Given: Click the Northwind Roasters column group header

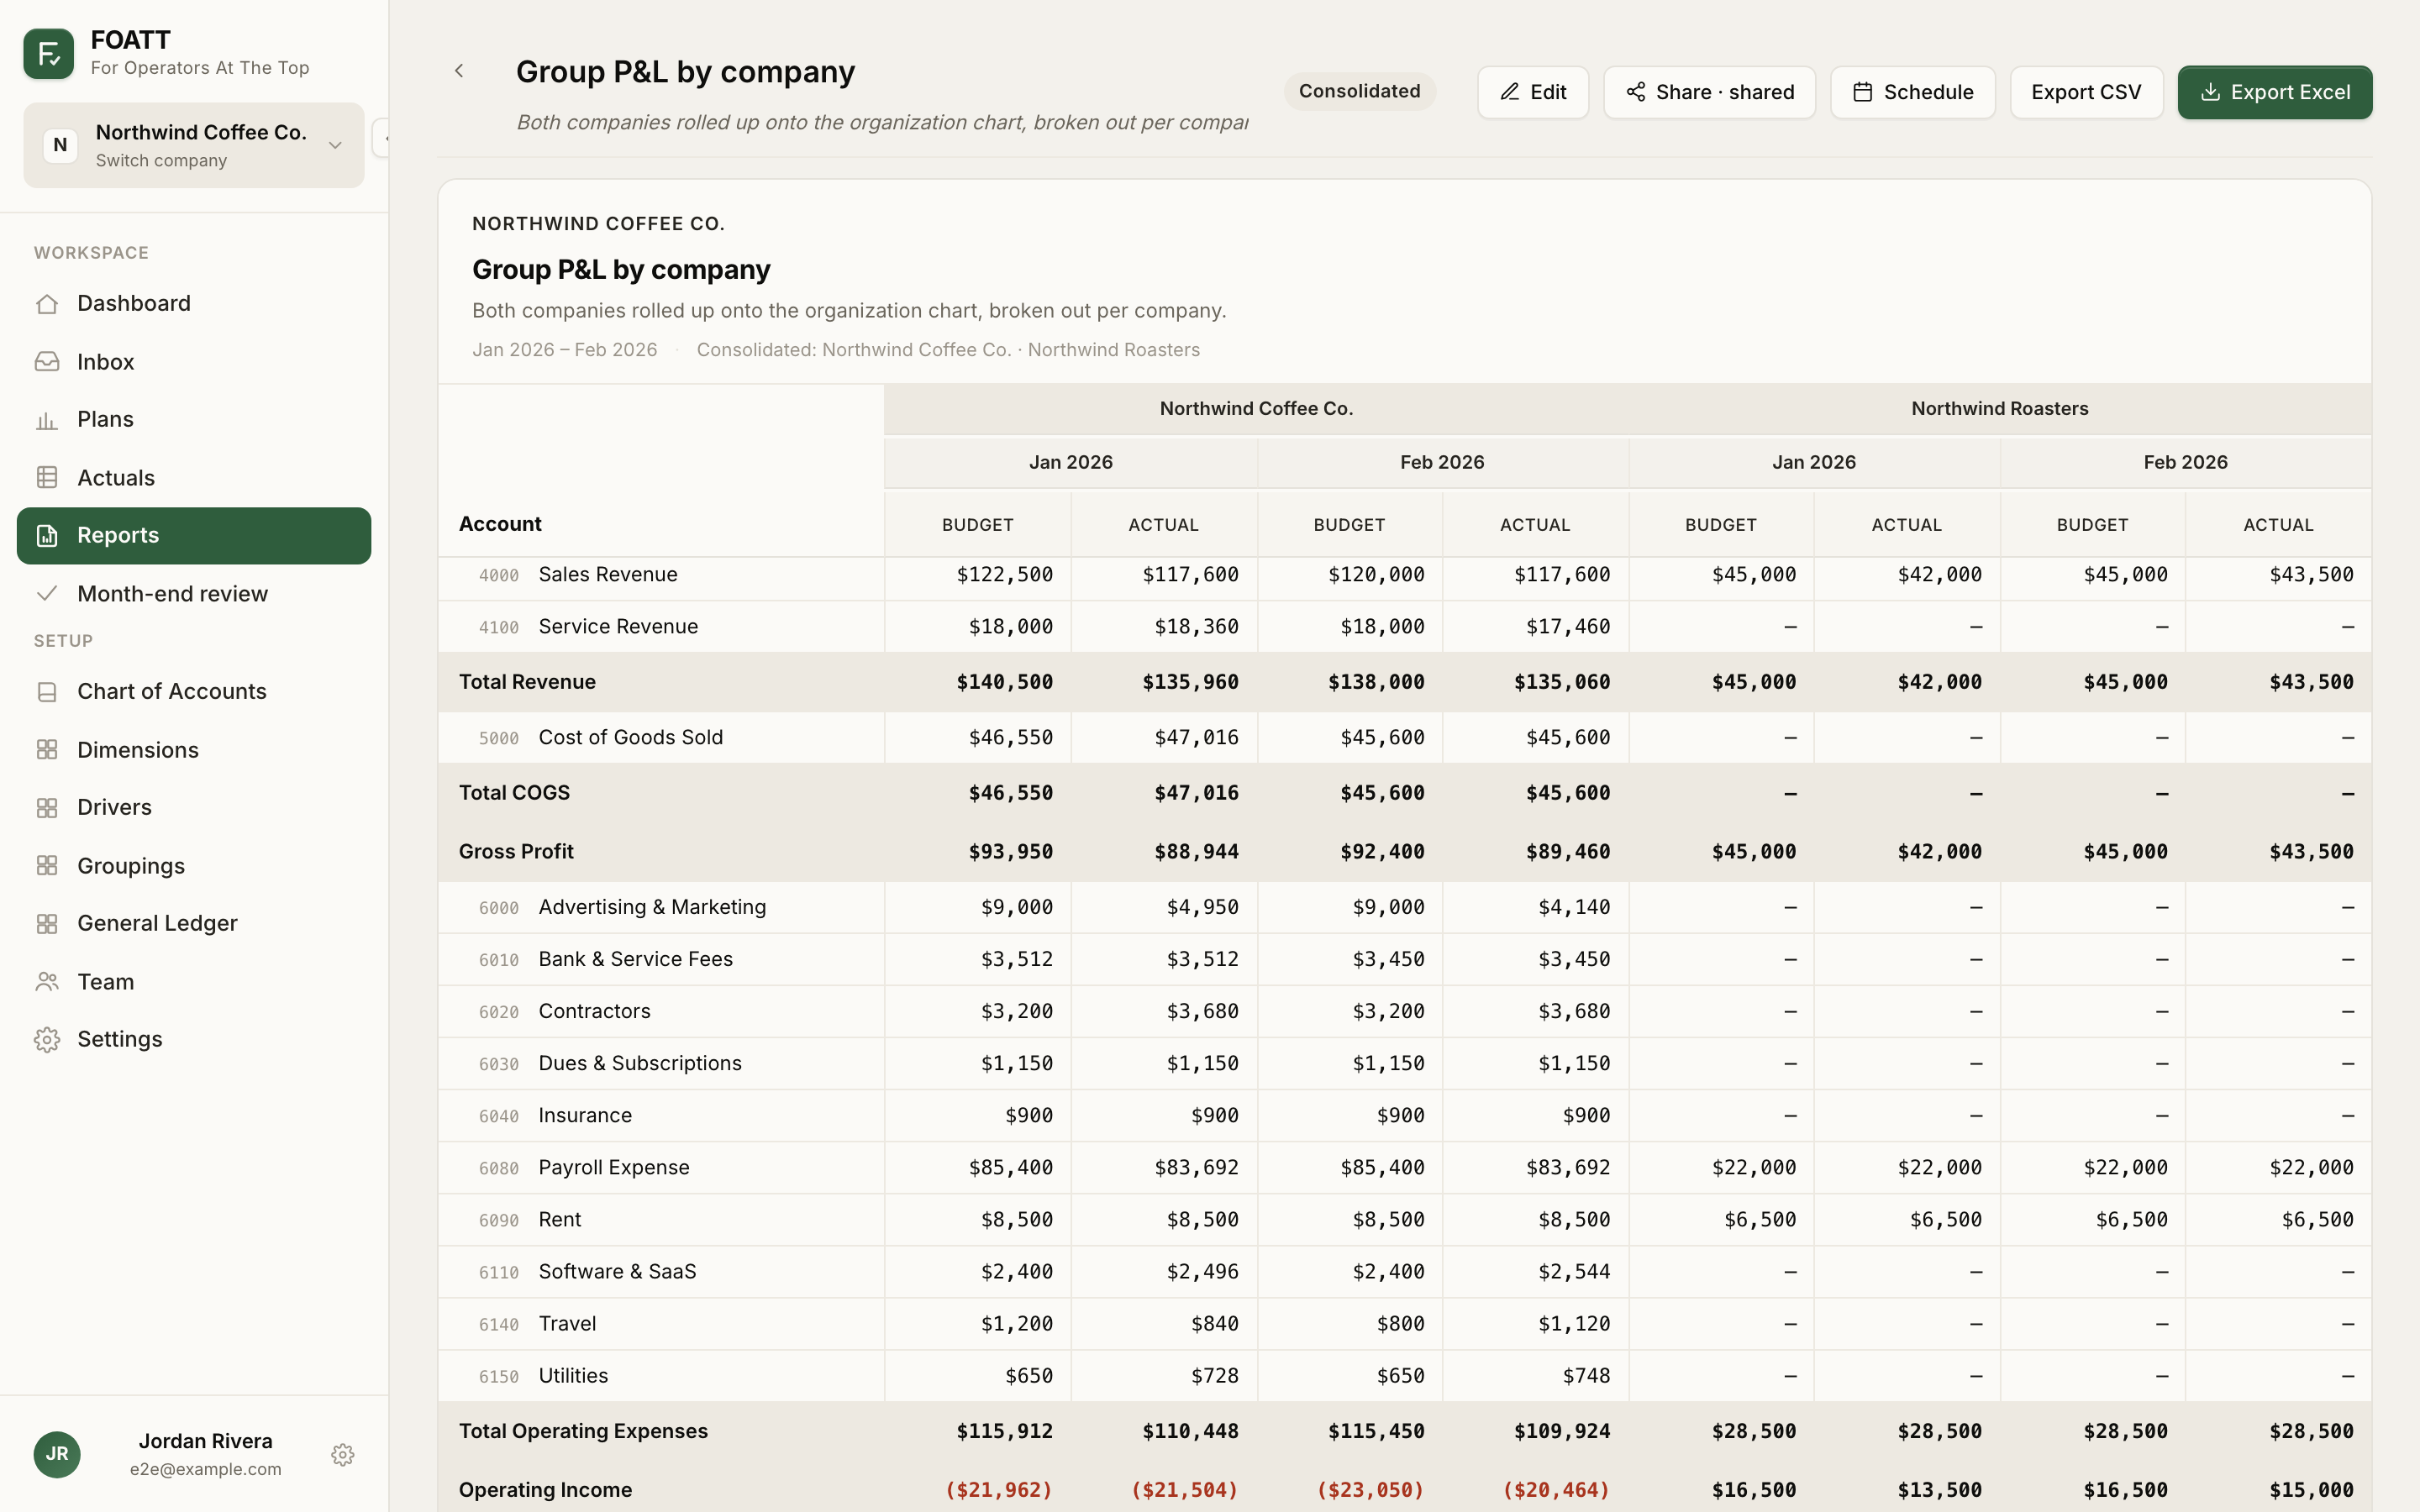Looking at the screenshot, I should [2000, 409].
